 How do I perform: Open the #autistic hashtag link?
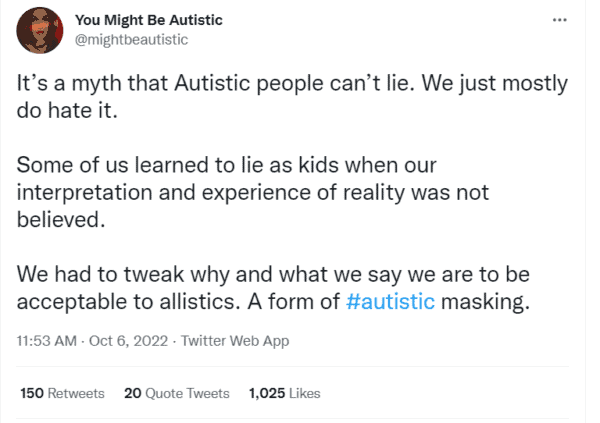pos(390,301)
